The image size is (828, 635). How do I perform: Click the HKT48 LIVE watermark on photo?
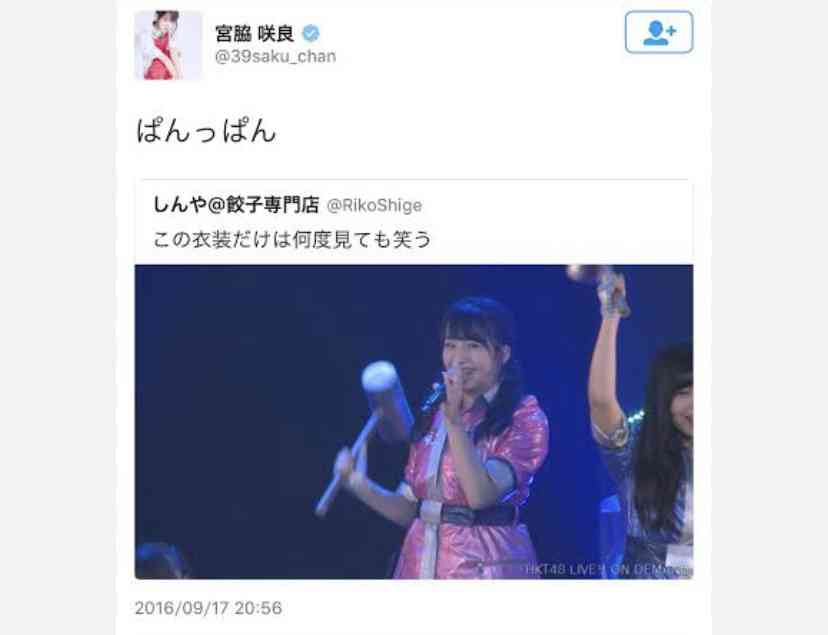pyautogui.click(x=608, y=570)
